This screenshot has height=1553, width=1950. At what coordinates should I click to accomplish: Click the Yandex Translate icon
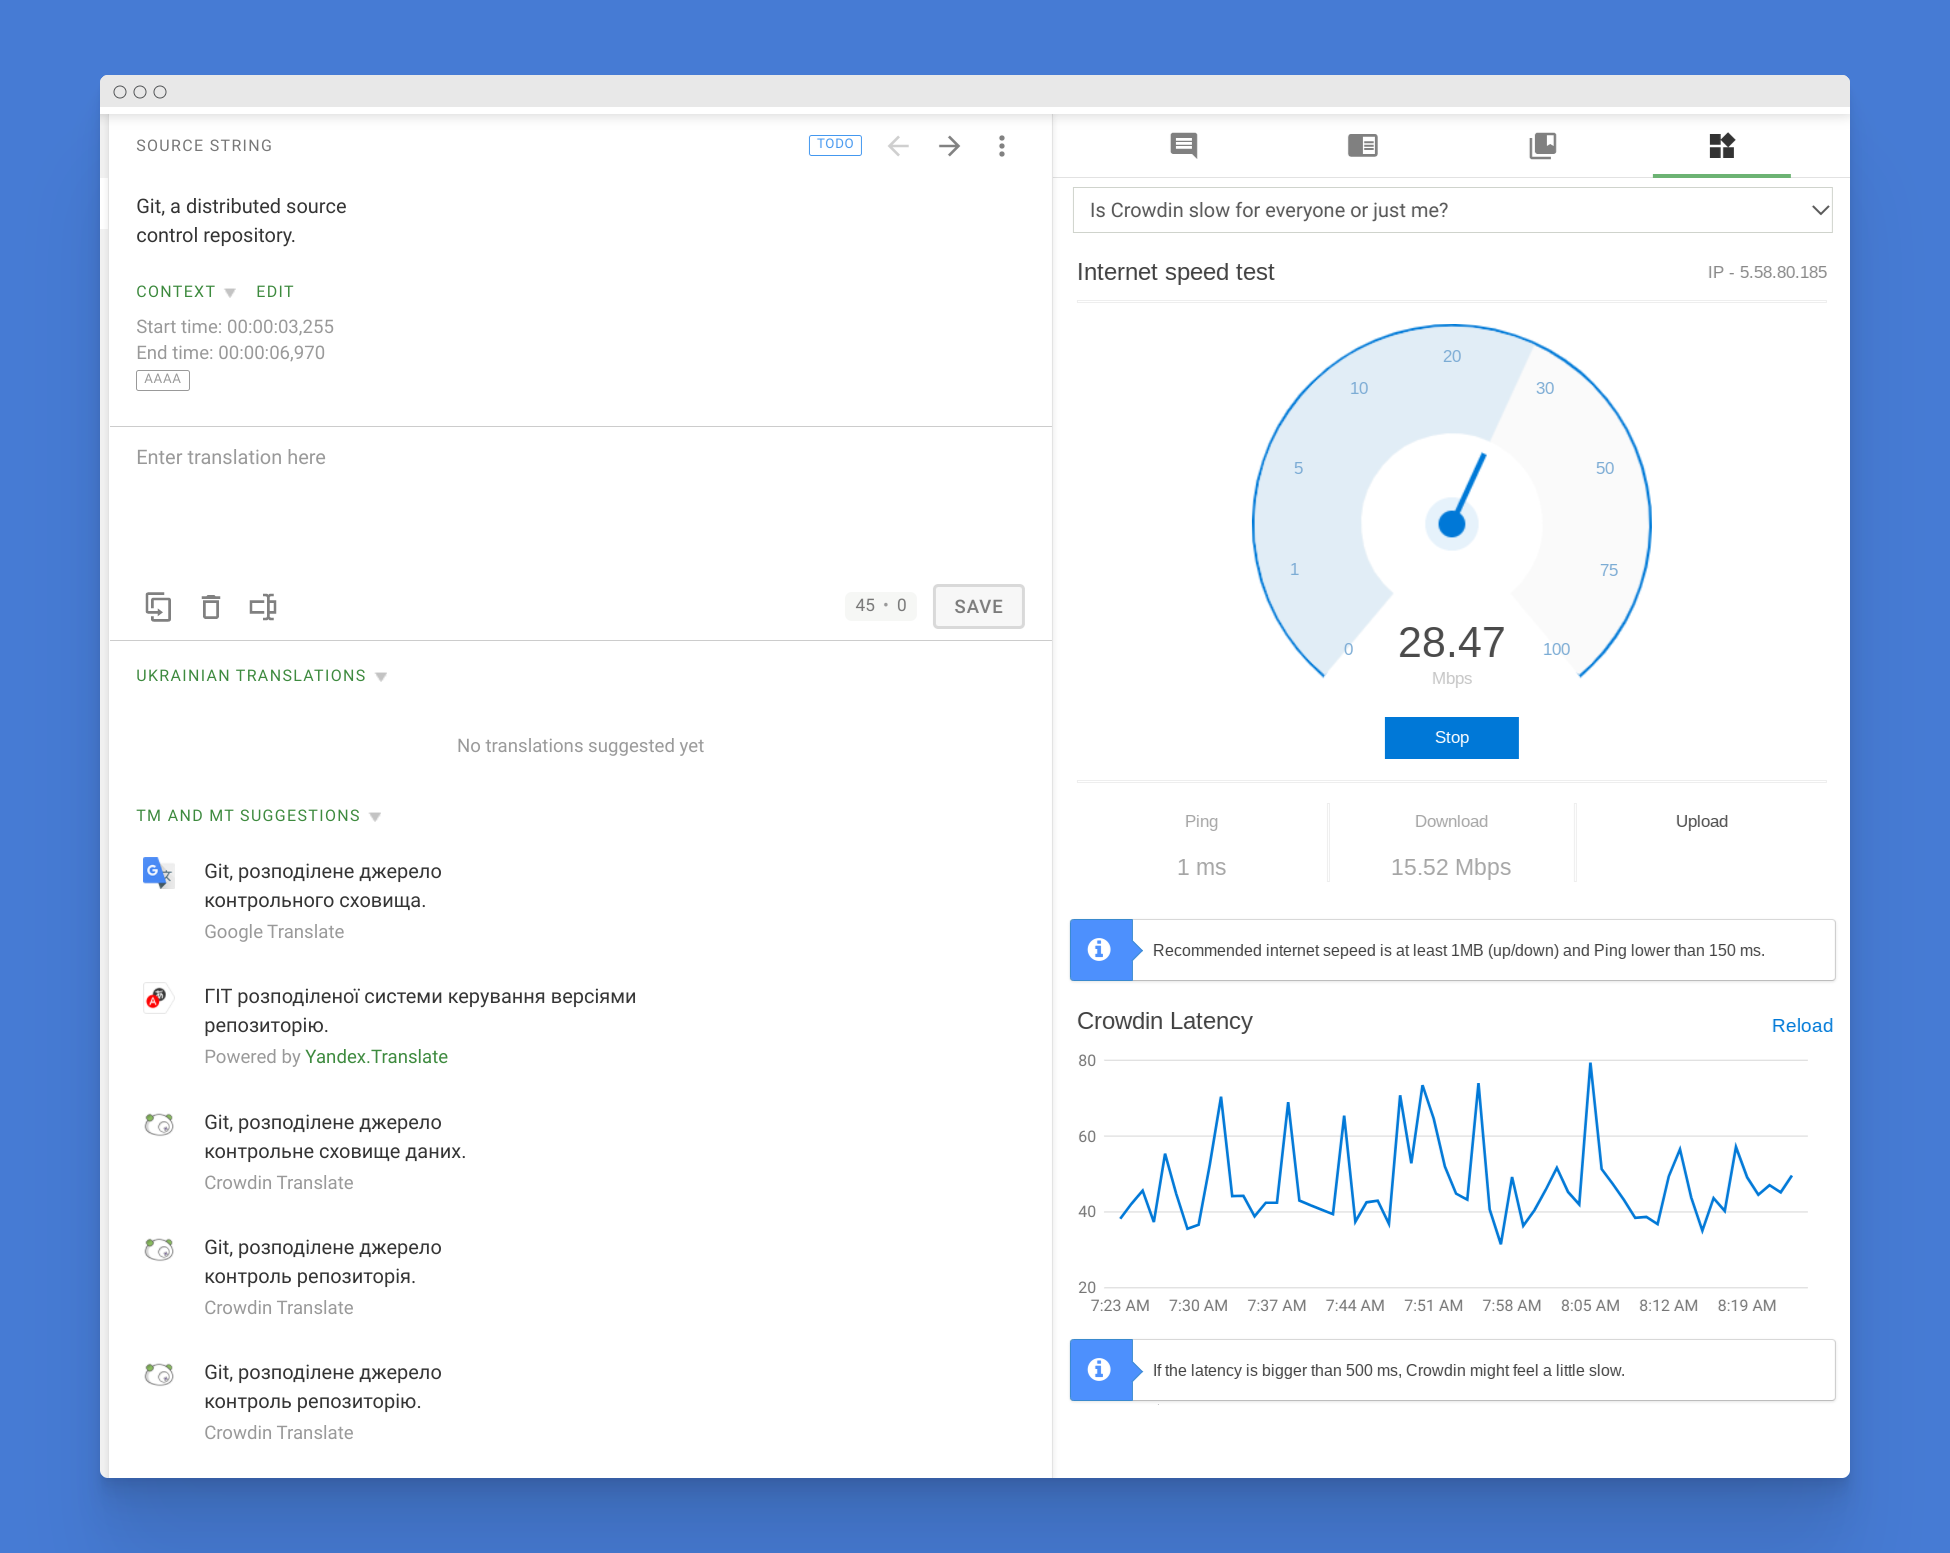click(158, 997)
